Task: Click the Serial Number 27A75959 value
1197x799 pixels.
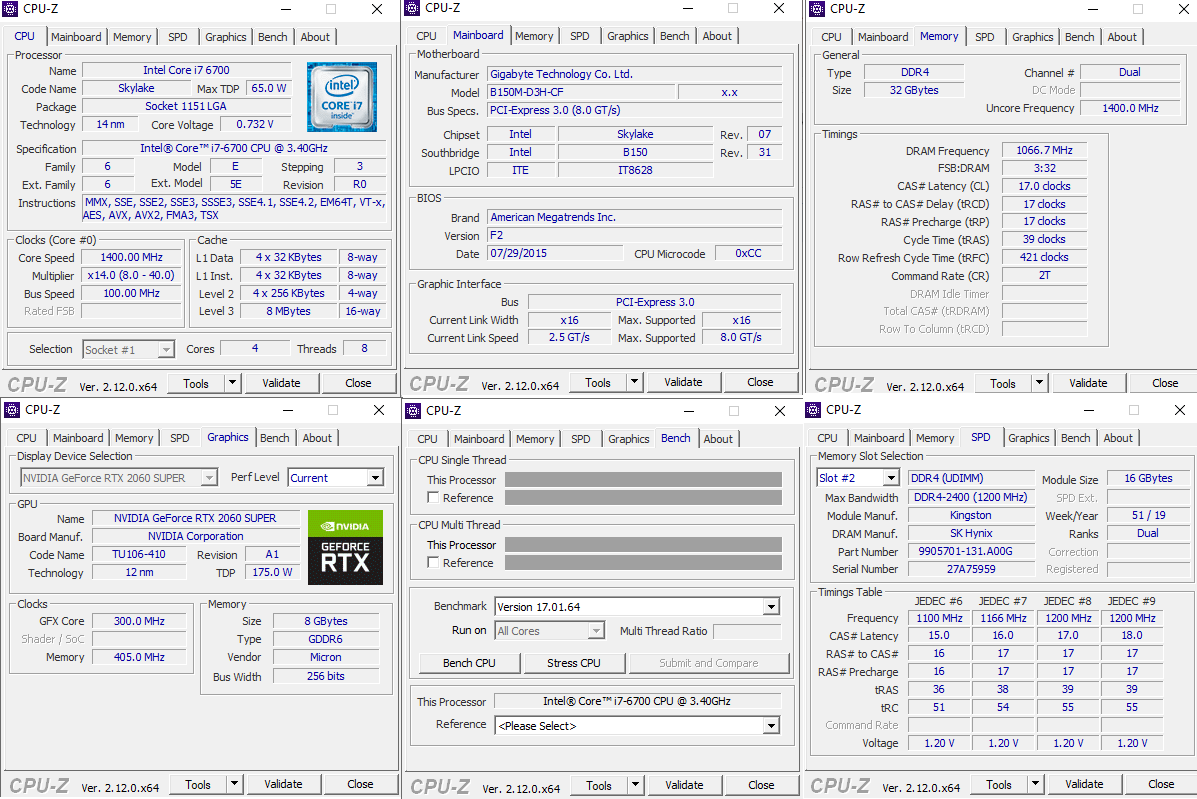Action: [970, 569]
